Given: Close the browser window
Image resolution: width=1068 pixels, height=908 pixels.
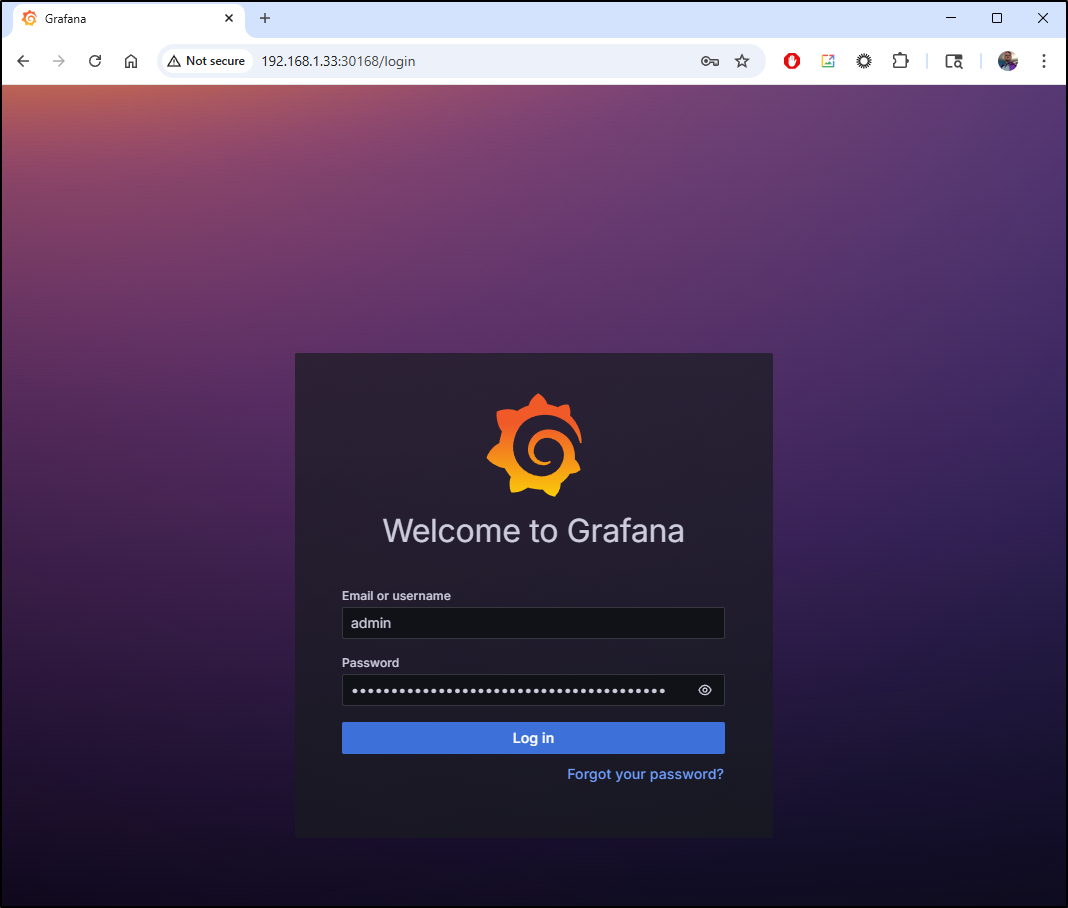Looking at the screenshot, I should (1043, 18).
